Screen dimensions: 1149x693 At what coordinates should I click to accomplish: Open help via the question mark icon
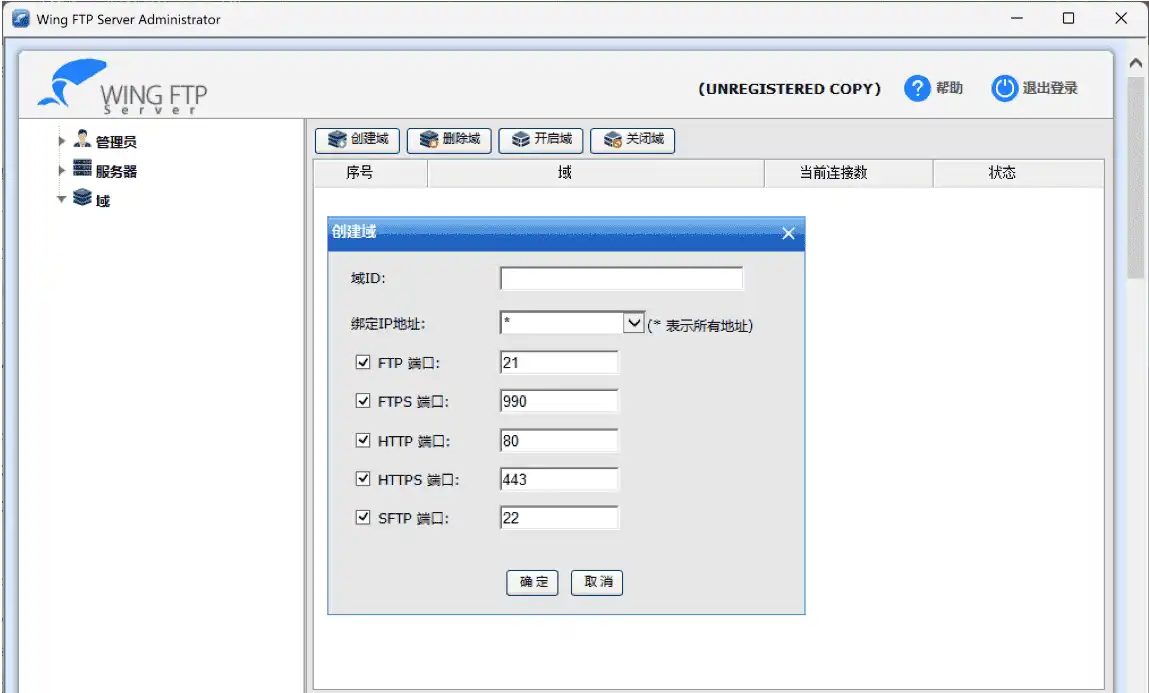coord(917,89)
